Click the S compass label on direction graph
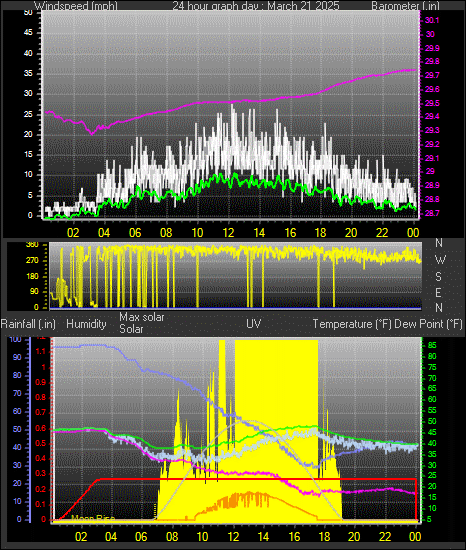Screen dimensions: 466x550 tap(438, 277)
